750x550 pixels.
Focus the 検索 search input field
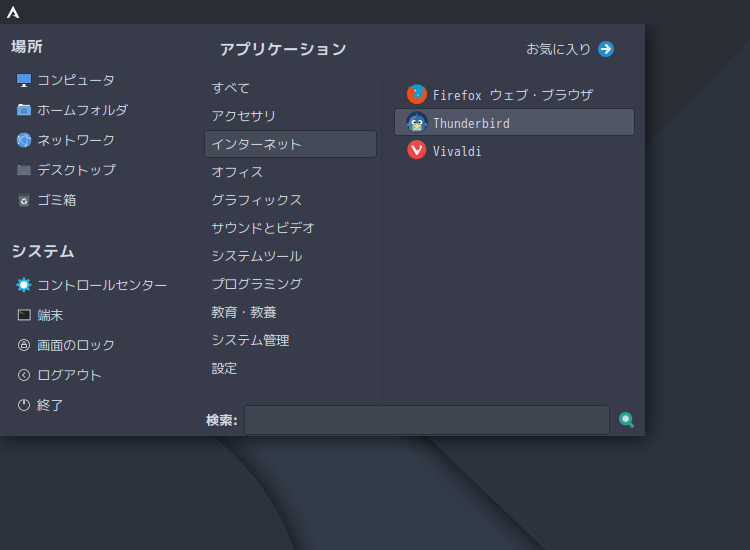[x=427, y=420]
